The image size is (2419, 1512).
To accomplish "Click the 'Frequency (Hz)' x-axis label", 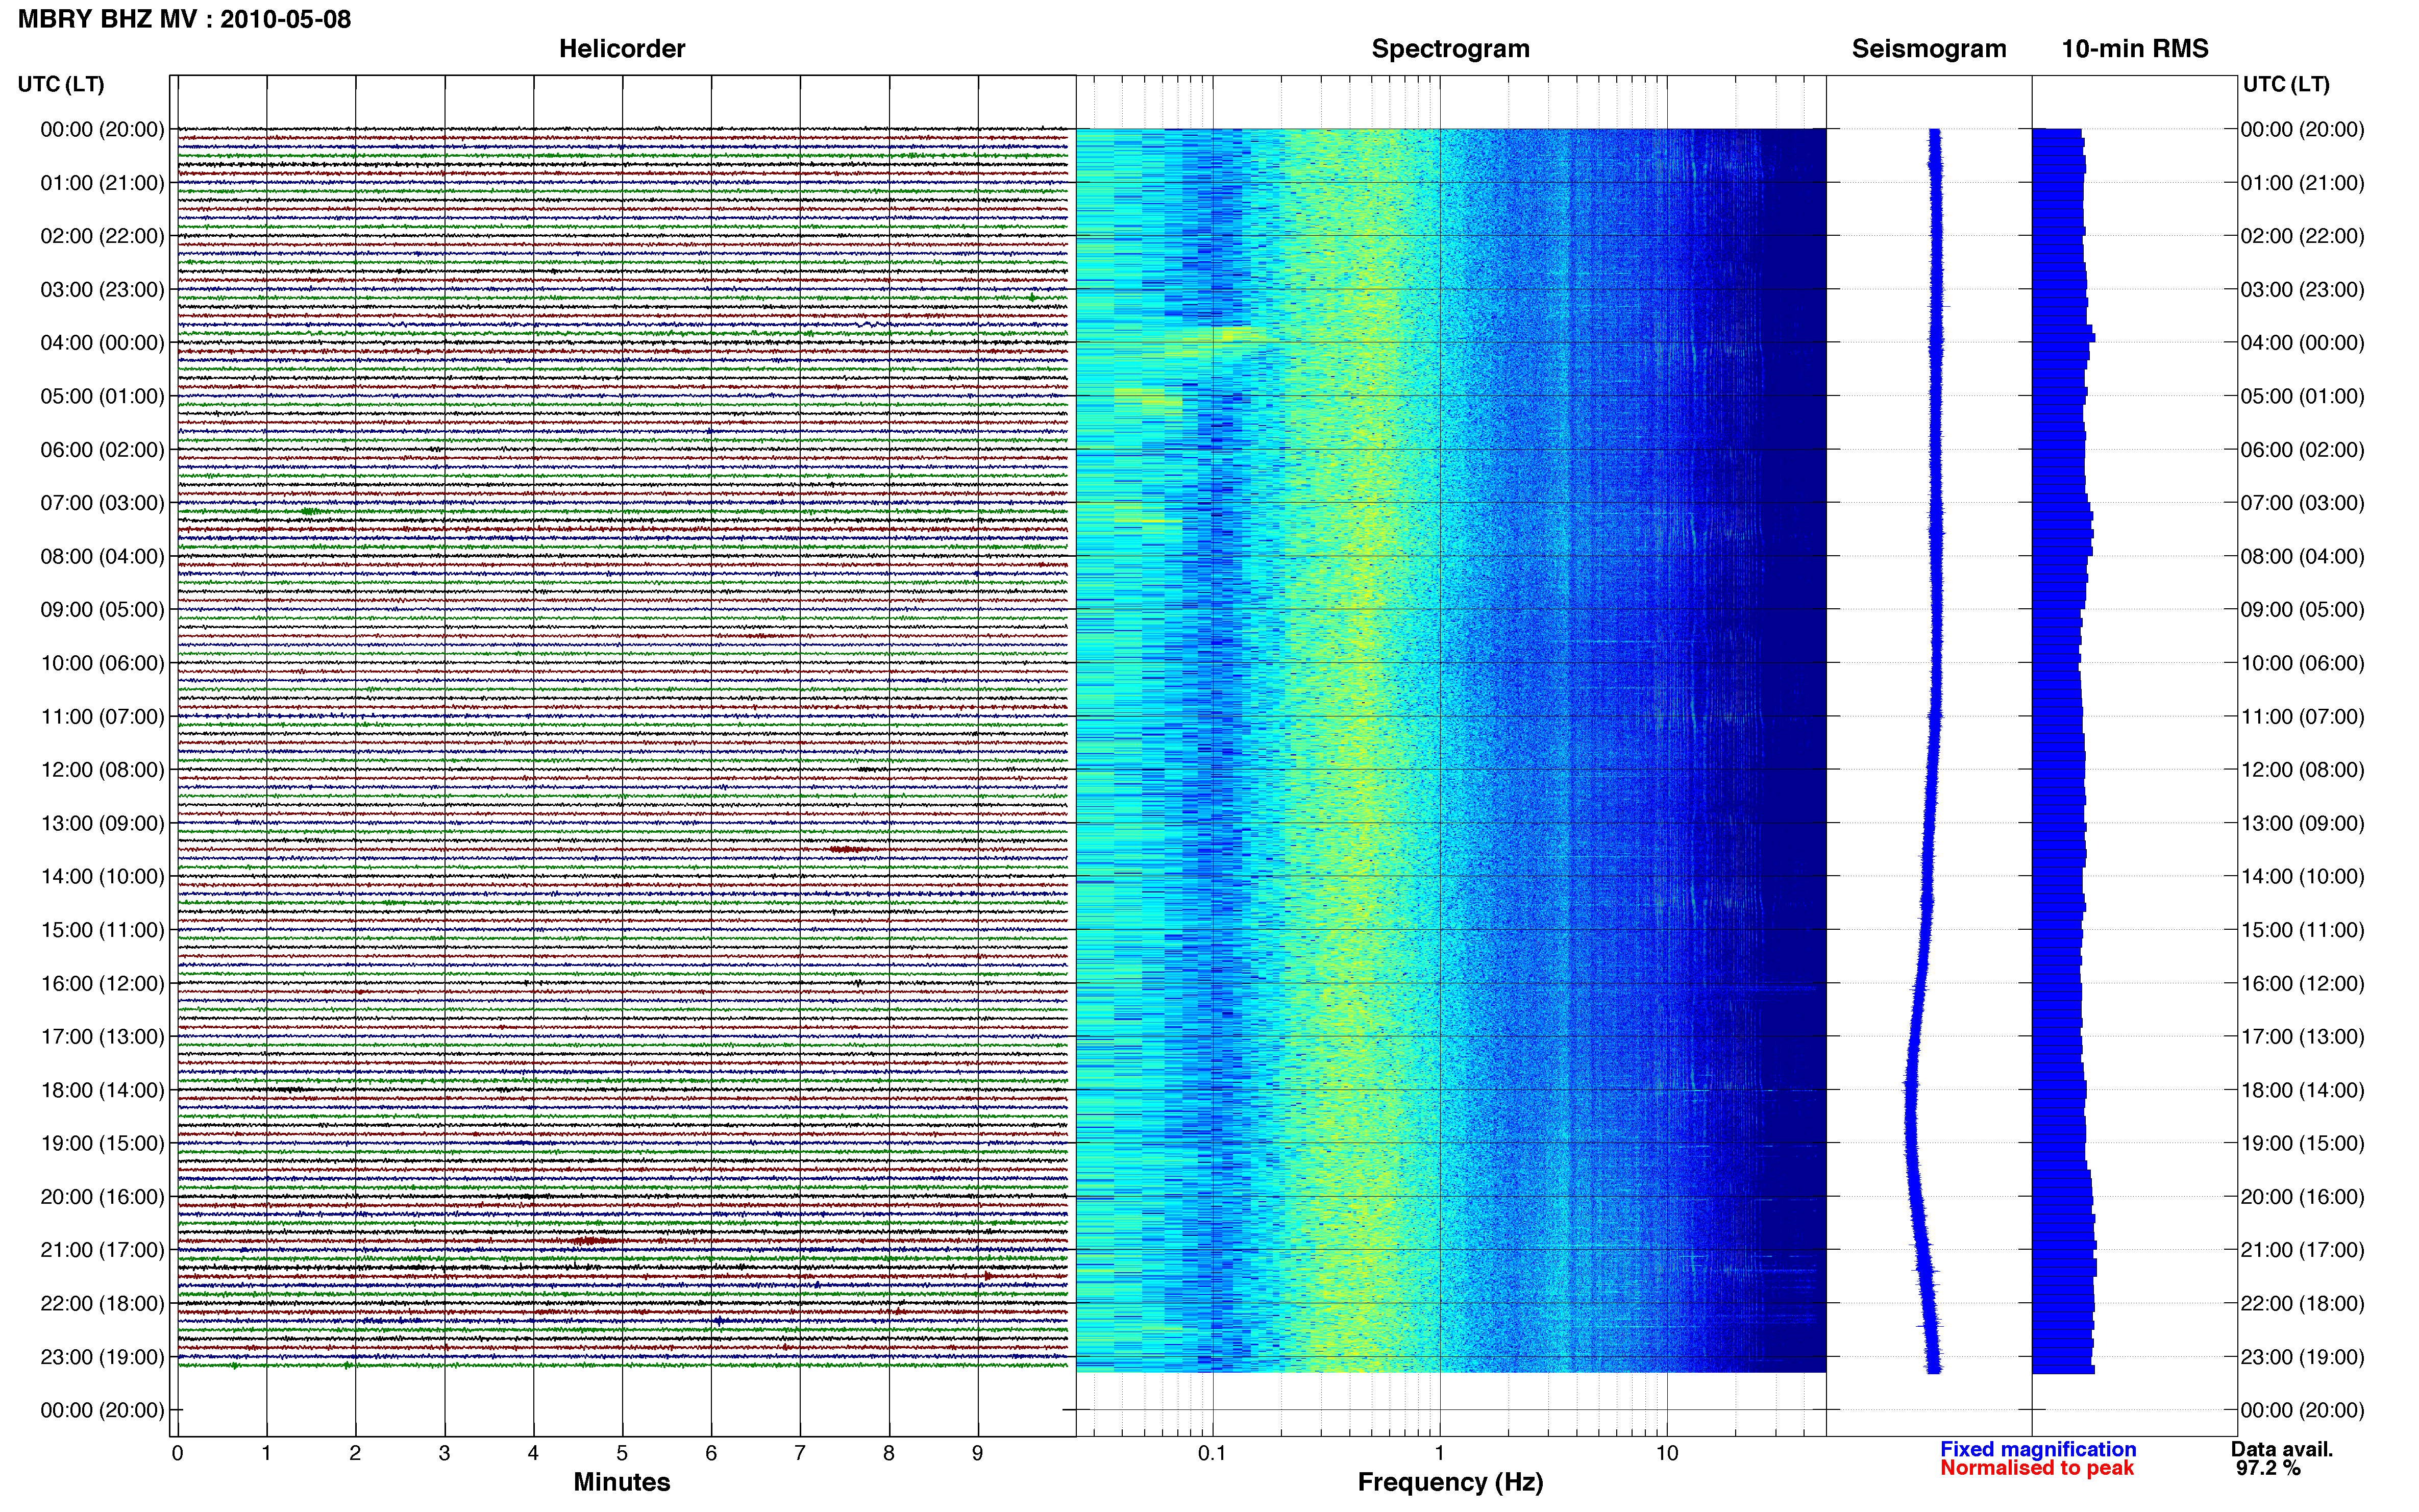I will [x=1450, y=1482].
